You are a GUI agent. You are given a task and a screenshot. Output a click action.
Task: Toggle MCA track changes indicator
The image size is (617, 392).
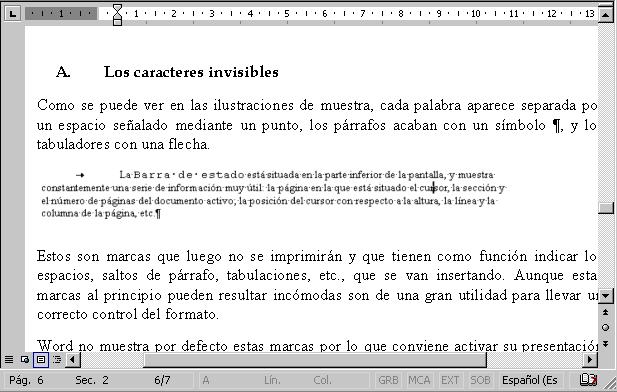tap(419, 380)
